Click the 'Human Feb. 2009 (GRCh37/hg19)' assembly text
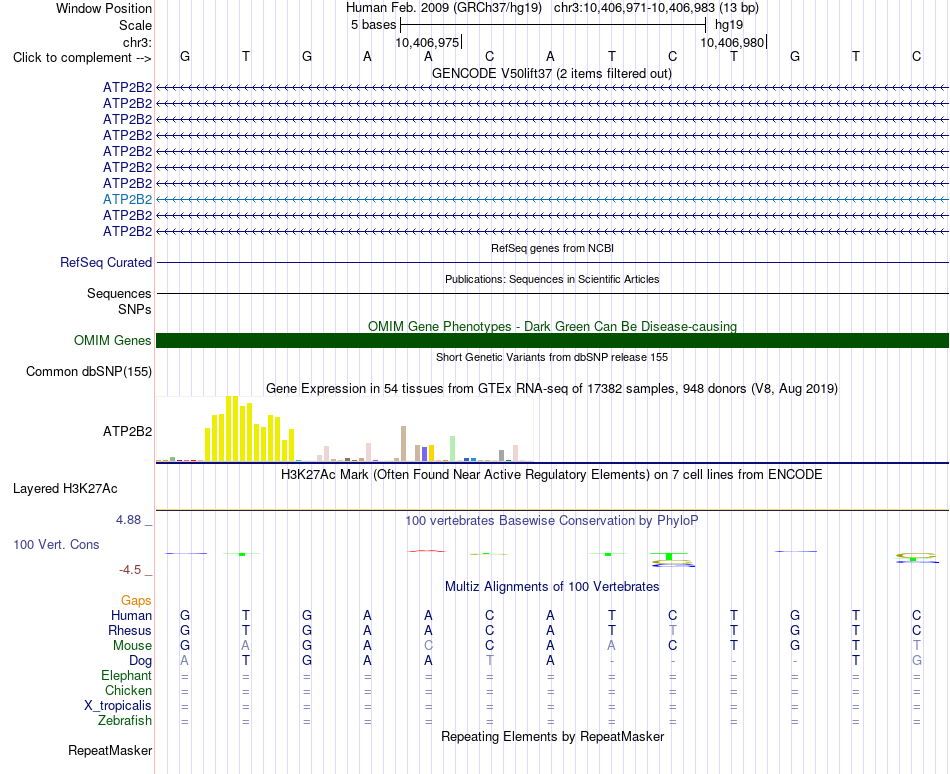The image size is (950, 774). pos(443,8)
